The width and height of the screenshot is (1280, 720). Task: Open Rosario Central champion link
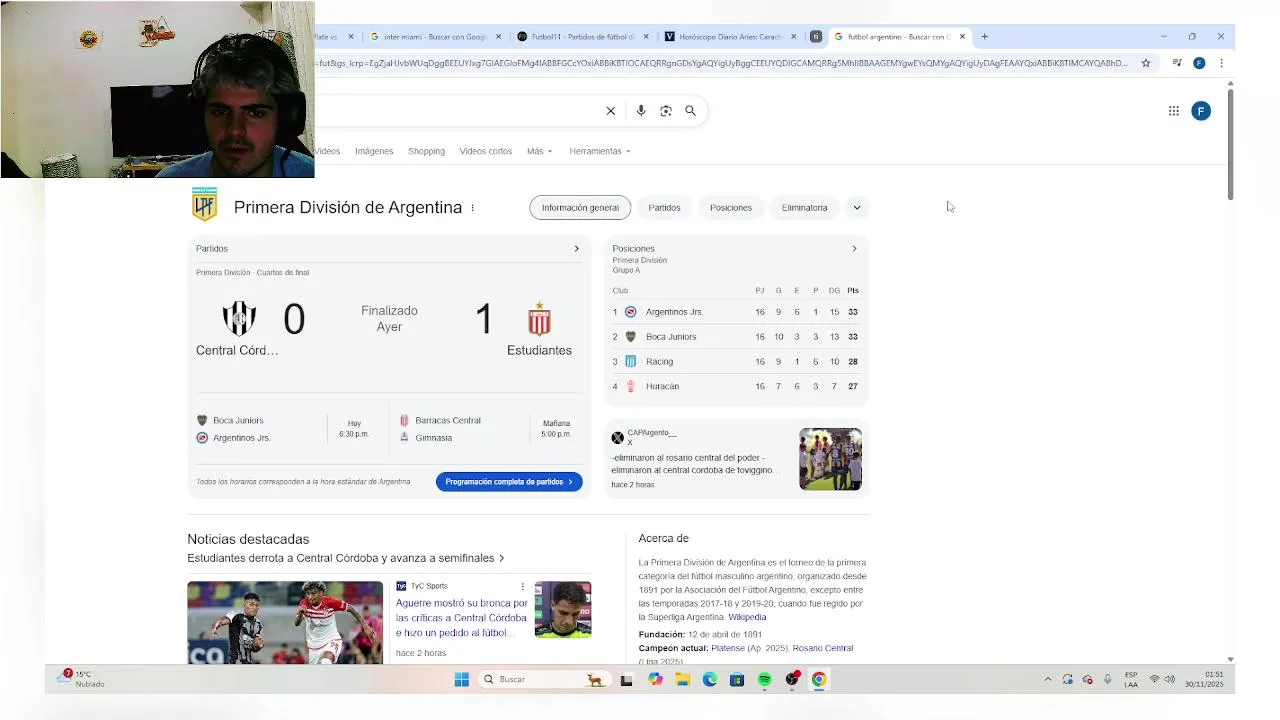click(823, 648)
